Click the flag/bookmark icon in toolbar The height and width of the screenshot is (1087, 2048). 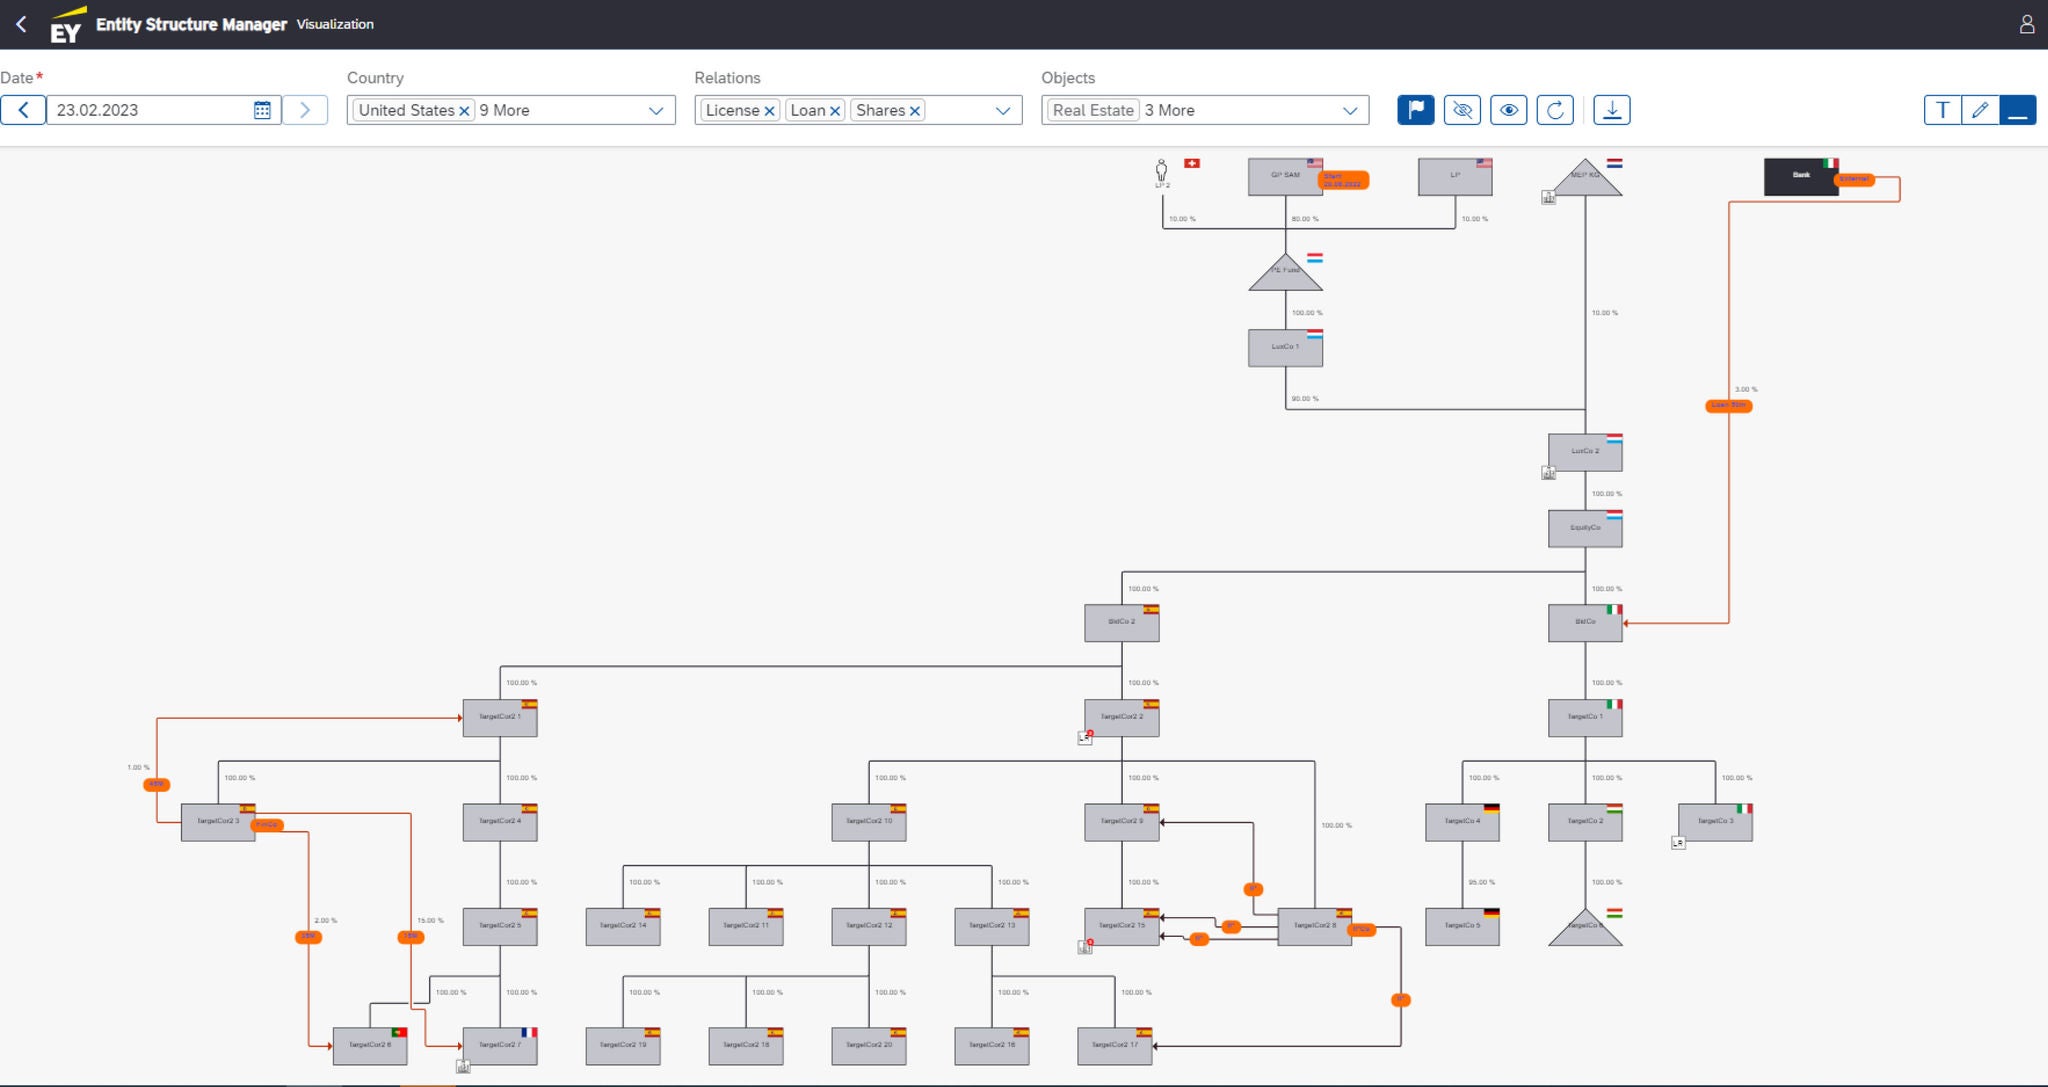tap(1414, 110)
